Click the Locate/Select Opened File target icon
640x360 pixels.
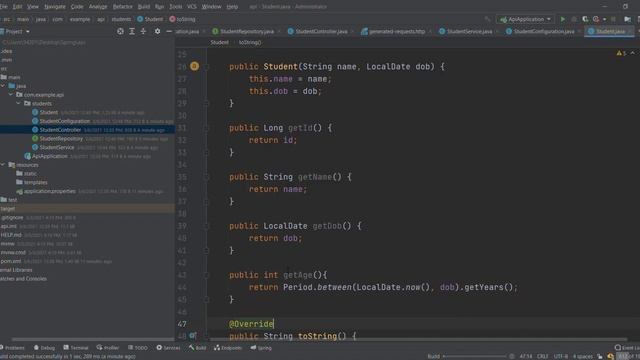tap(120, 31)
